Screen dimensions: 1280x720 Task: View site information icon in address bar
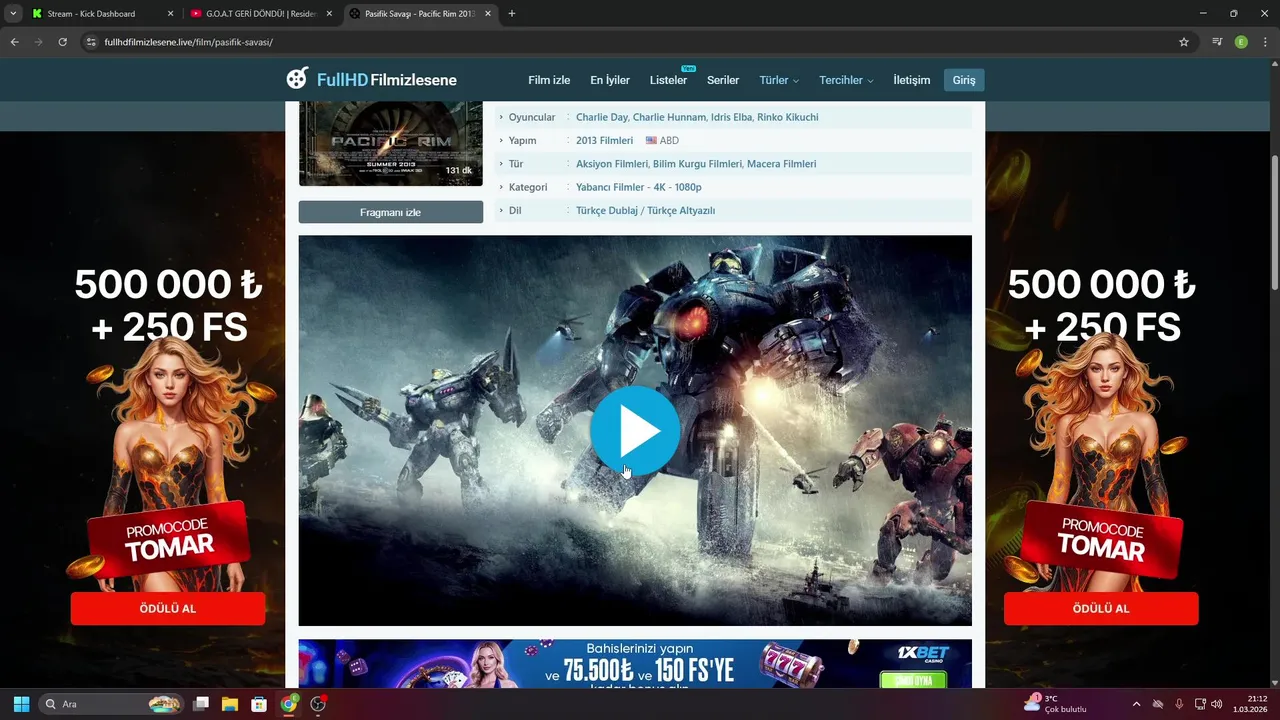click(x=91, y=42)
